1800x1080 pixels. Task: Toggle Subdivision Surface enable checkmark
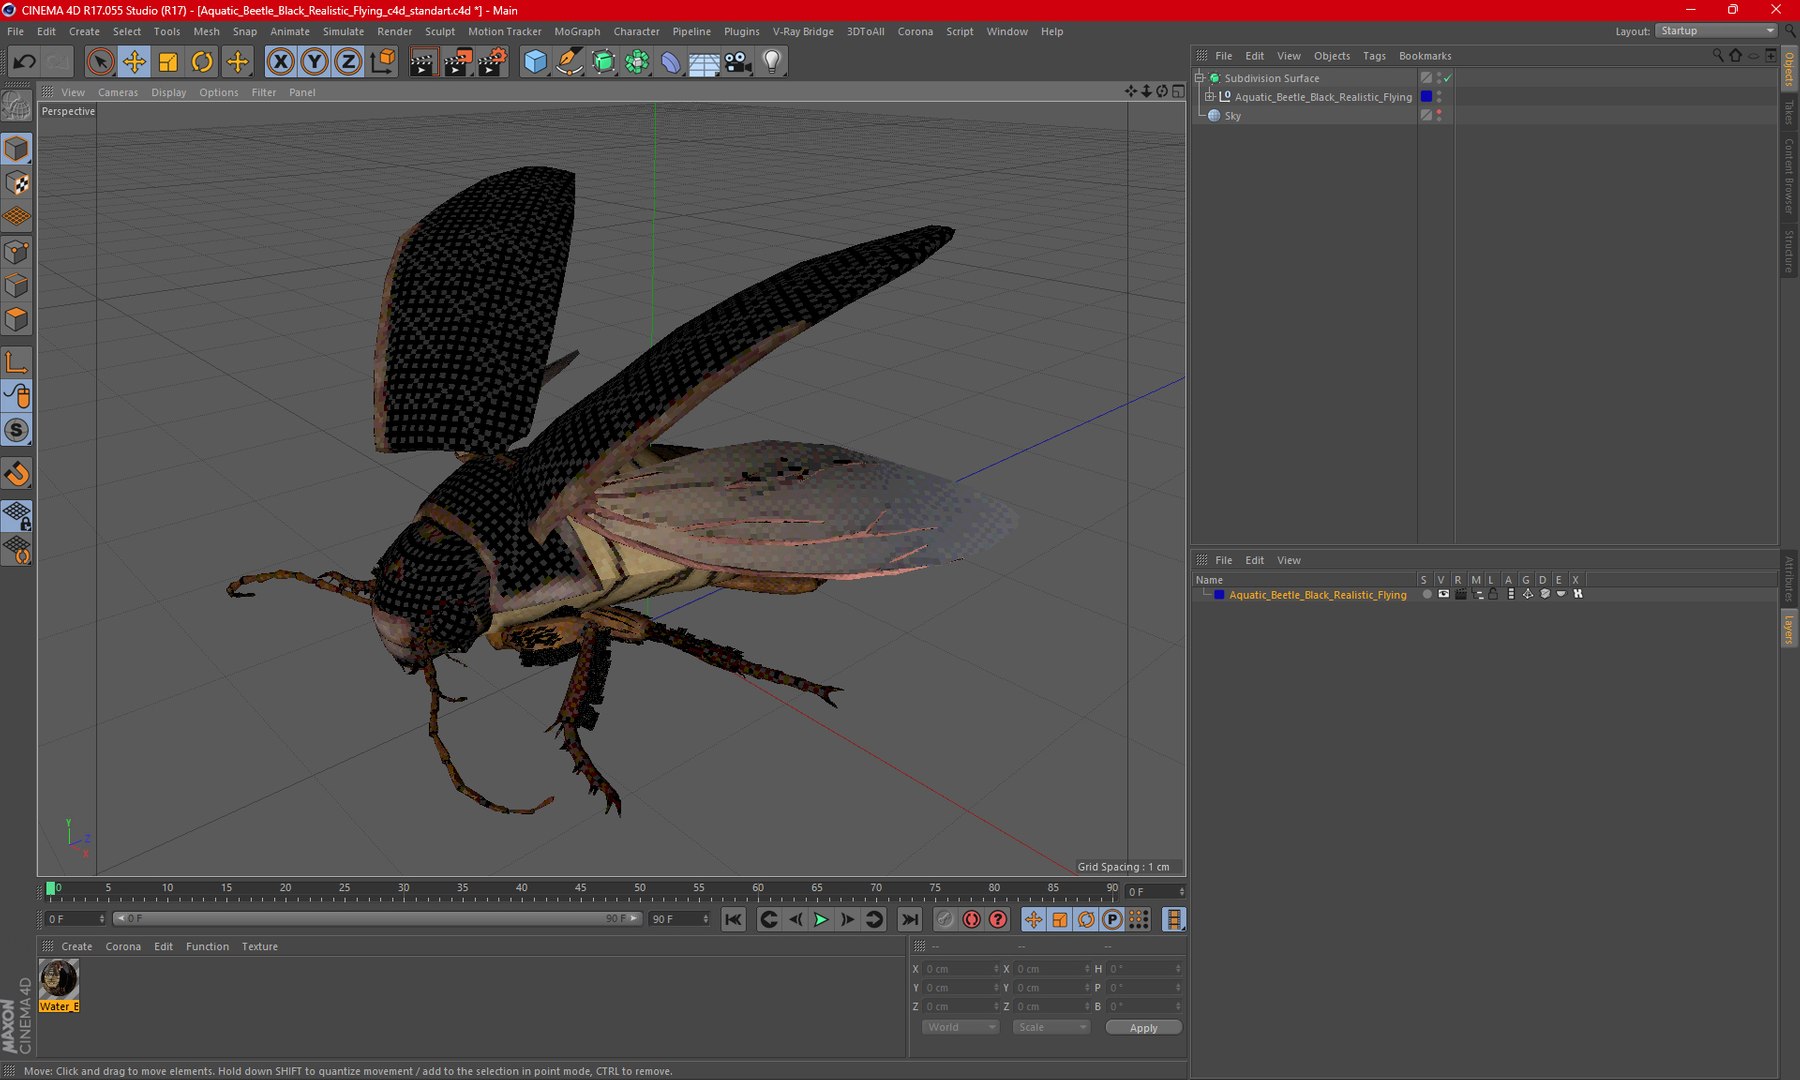pyautogui.click(x=1447, y=78)
